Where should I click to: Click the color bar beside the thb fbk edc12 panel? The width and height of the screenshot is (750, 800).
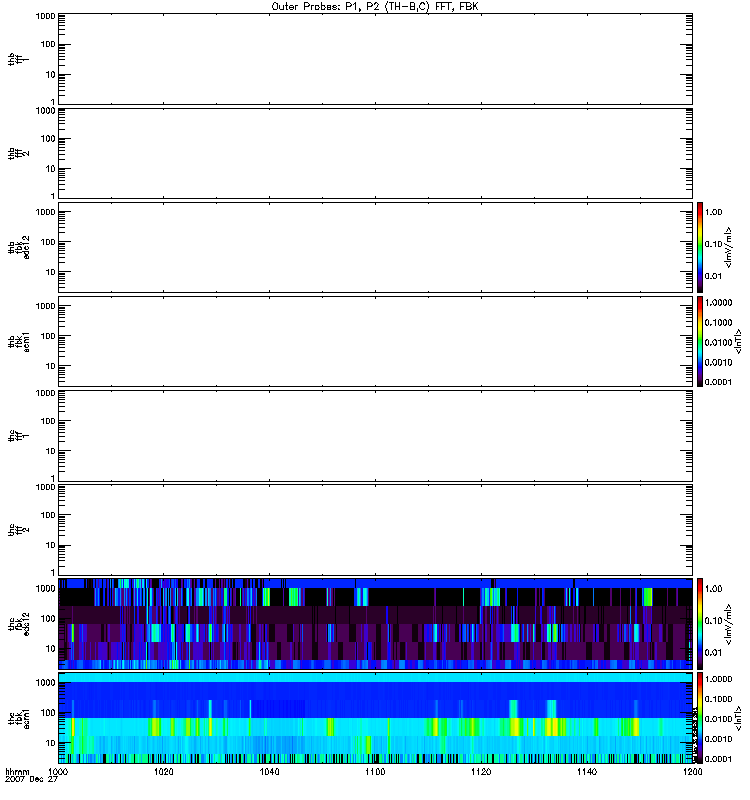700,247
